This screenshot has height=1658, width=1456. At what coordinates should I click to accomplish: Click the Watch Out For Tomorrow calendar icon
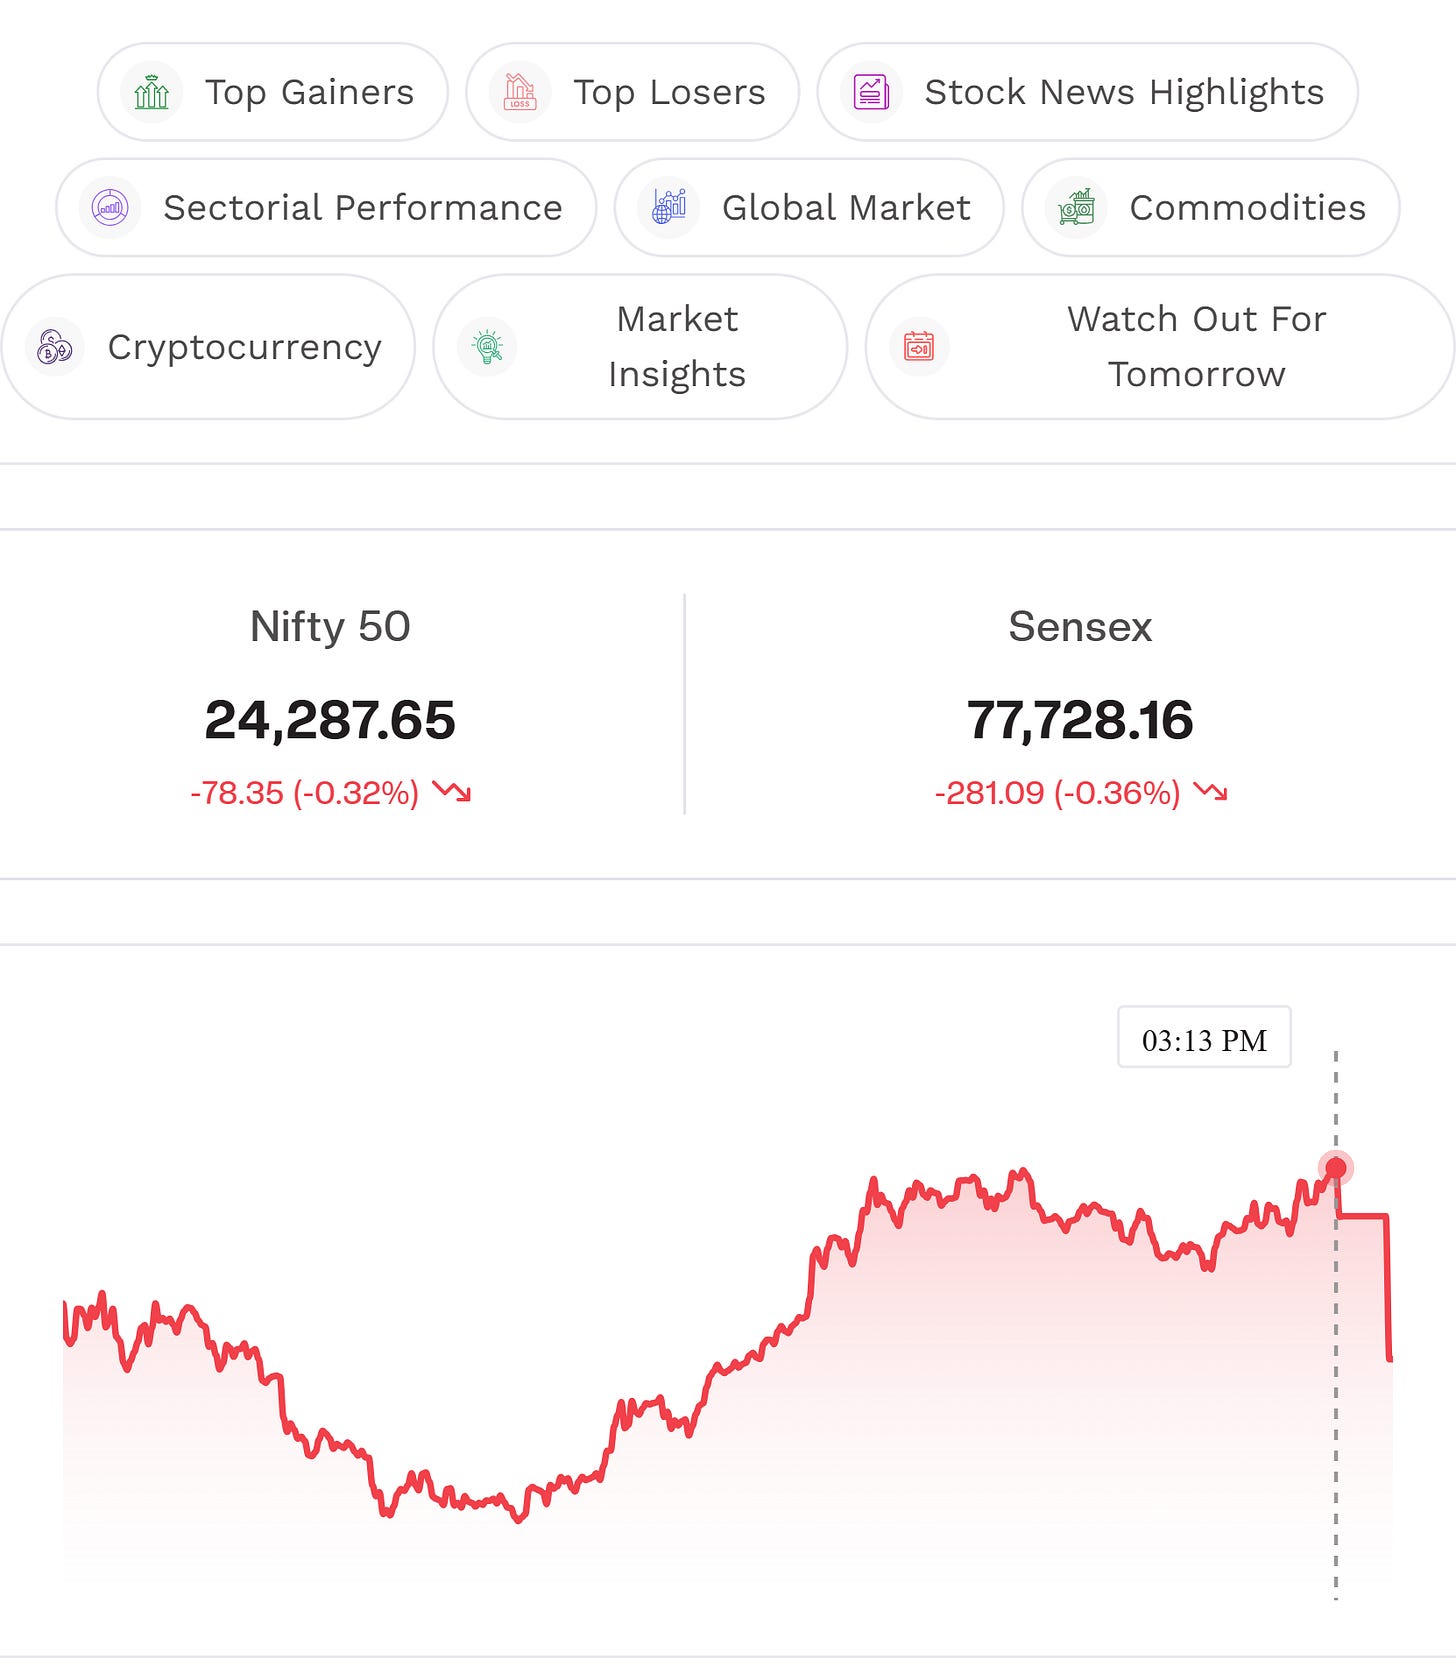[919, 347]
